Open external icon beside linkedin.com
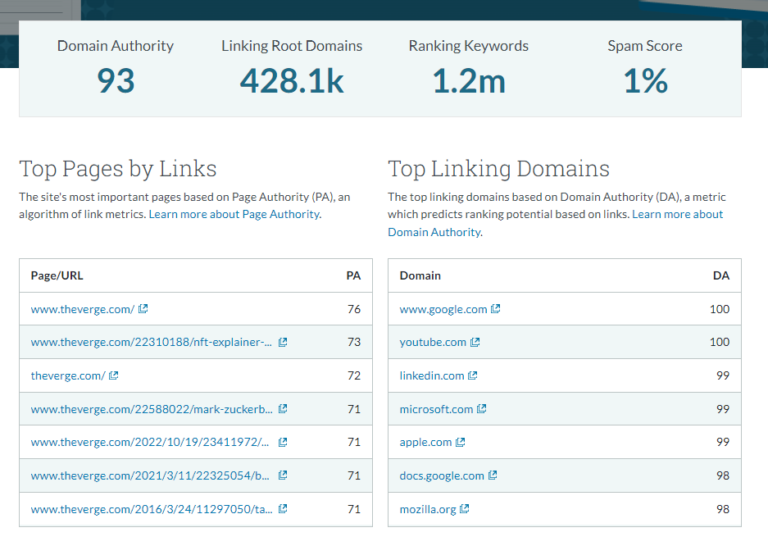This screenshot has width=768, height=555. (473, 375)
